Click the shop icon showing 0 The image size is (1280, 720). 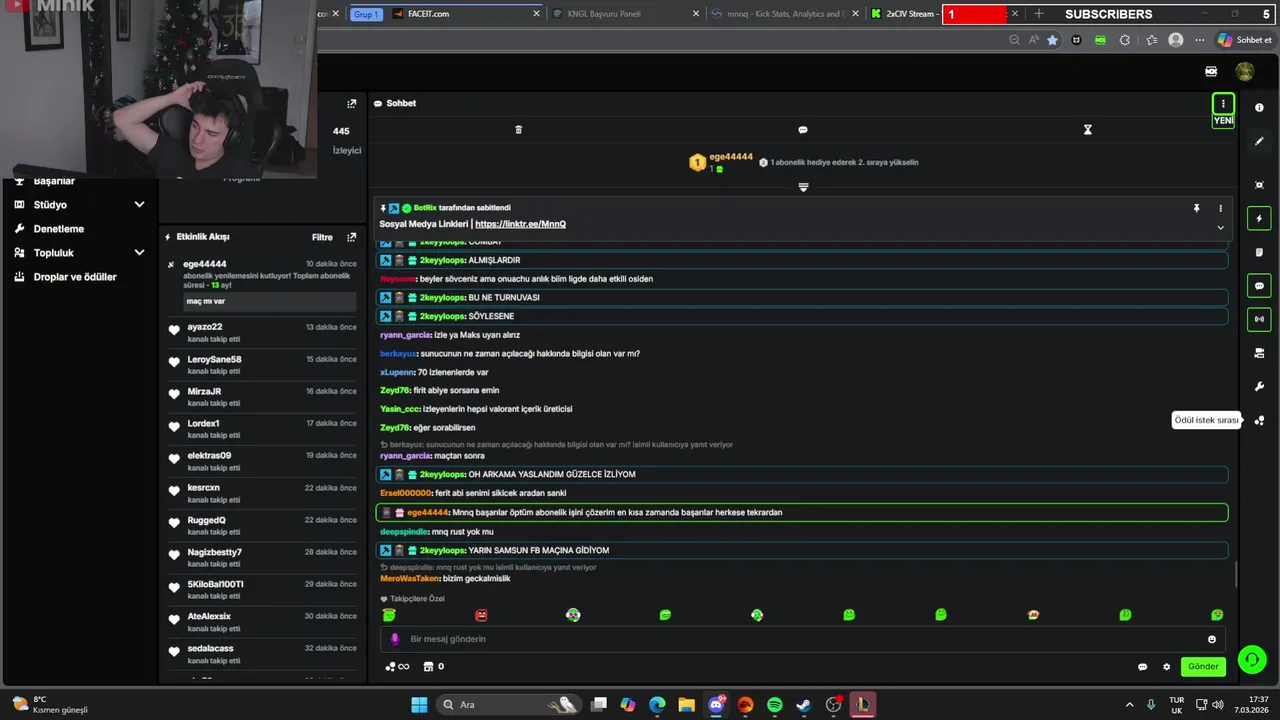pyautogui.click(x=434, y=667)
